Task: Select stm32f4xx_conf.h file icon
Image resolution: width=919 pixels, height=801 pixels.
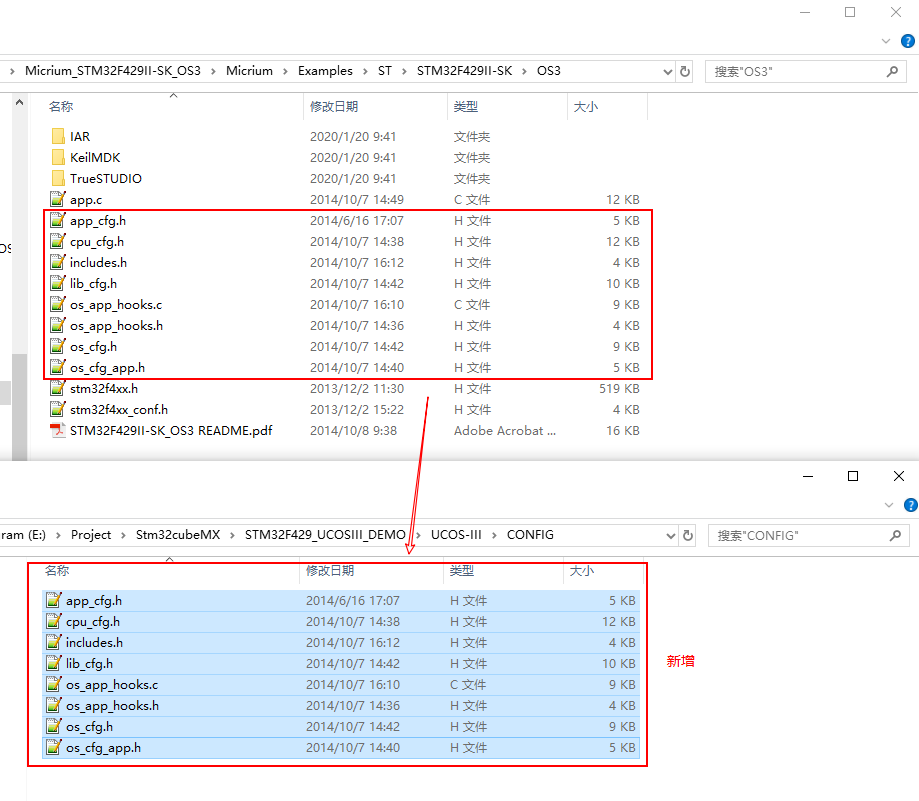Action: coord(57,410)
